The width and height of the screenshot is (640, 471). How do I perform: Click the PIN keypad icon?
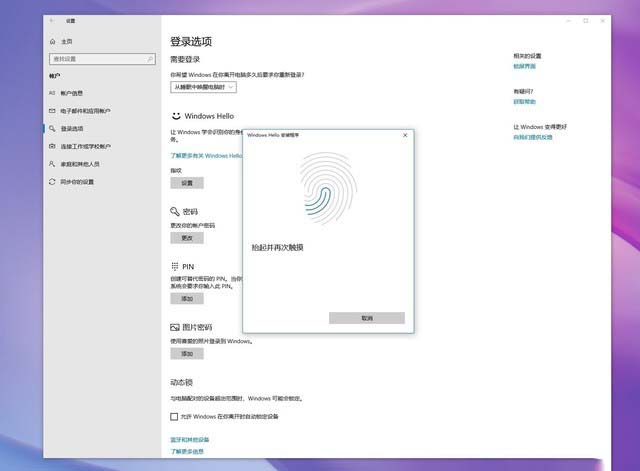[x=175, y=267]
